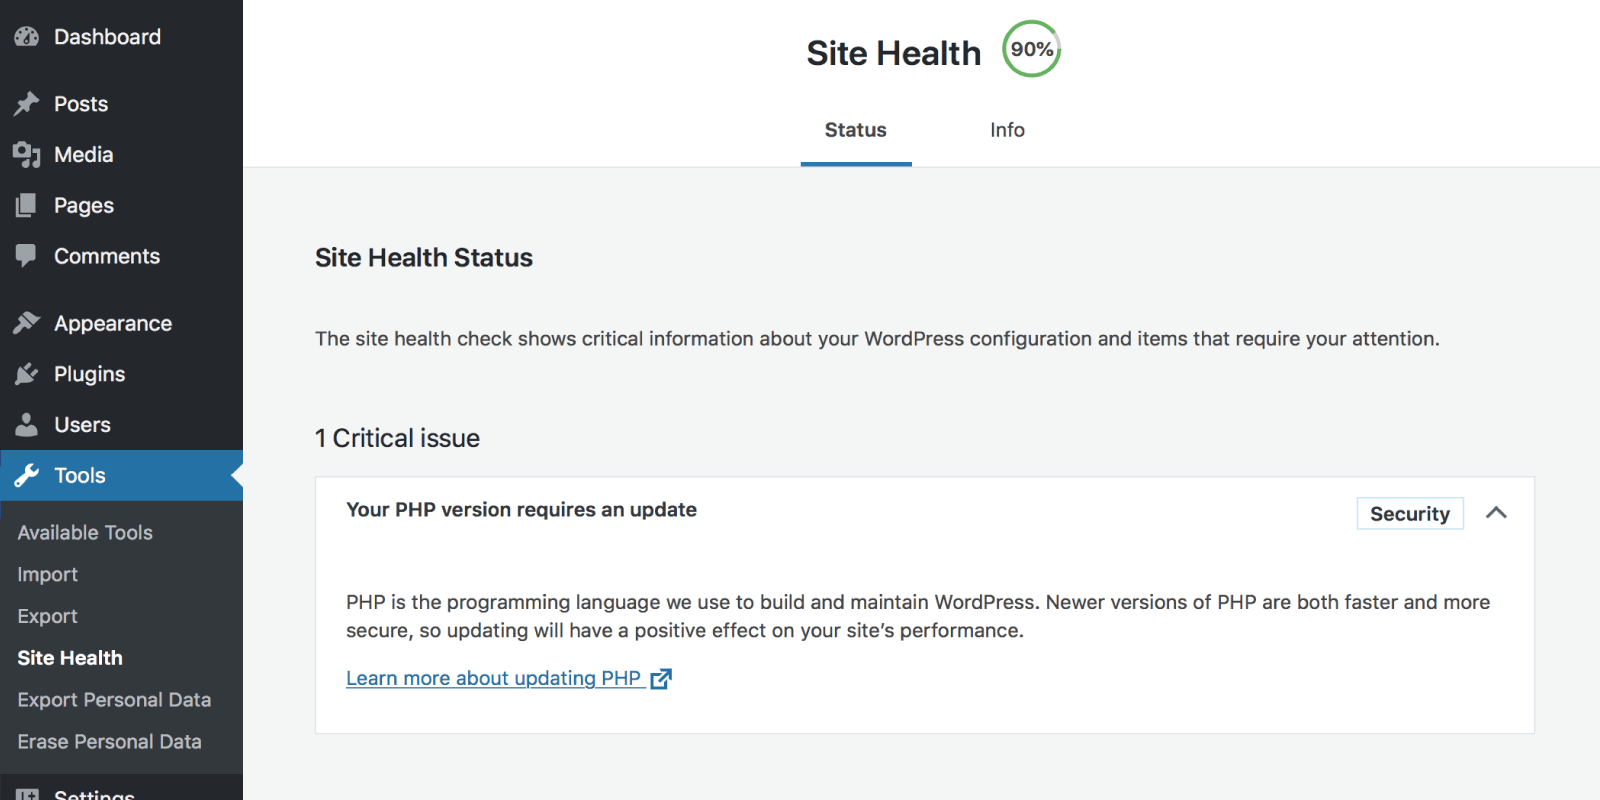Open the Comments menu label

point(107,257)
